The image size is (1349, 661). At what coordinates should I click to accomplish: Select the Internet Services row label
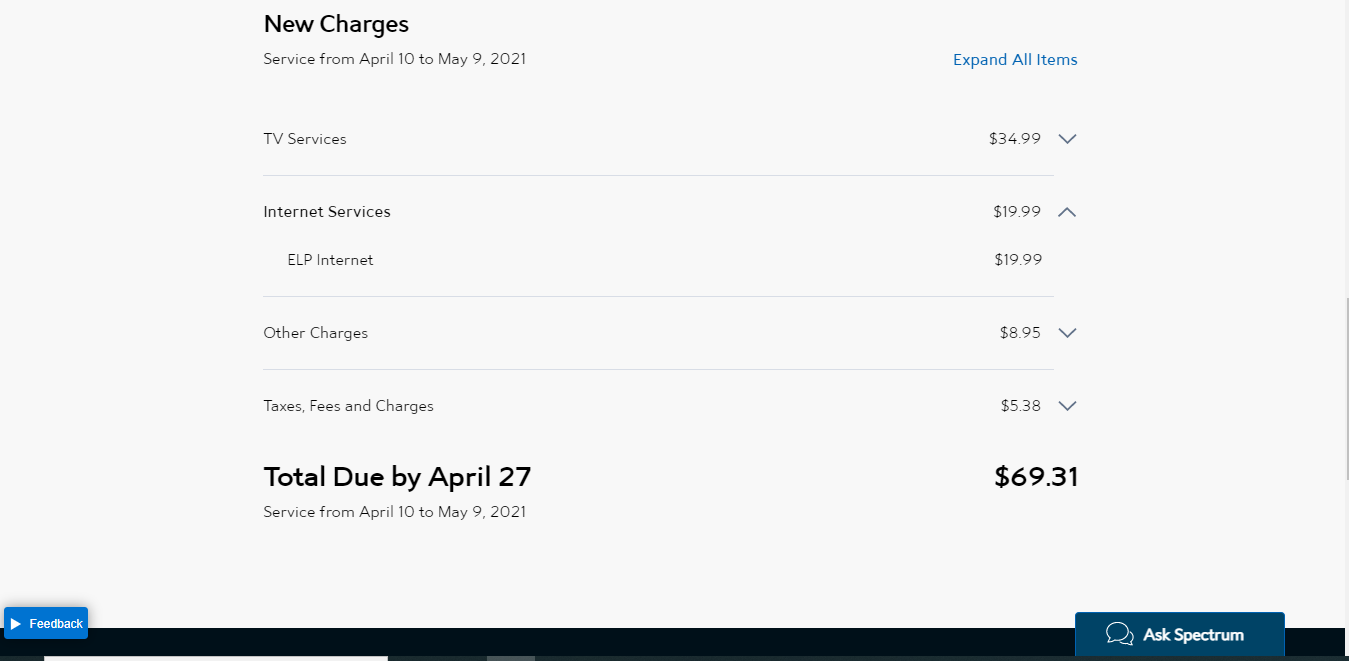pos(327,212)
